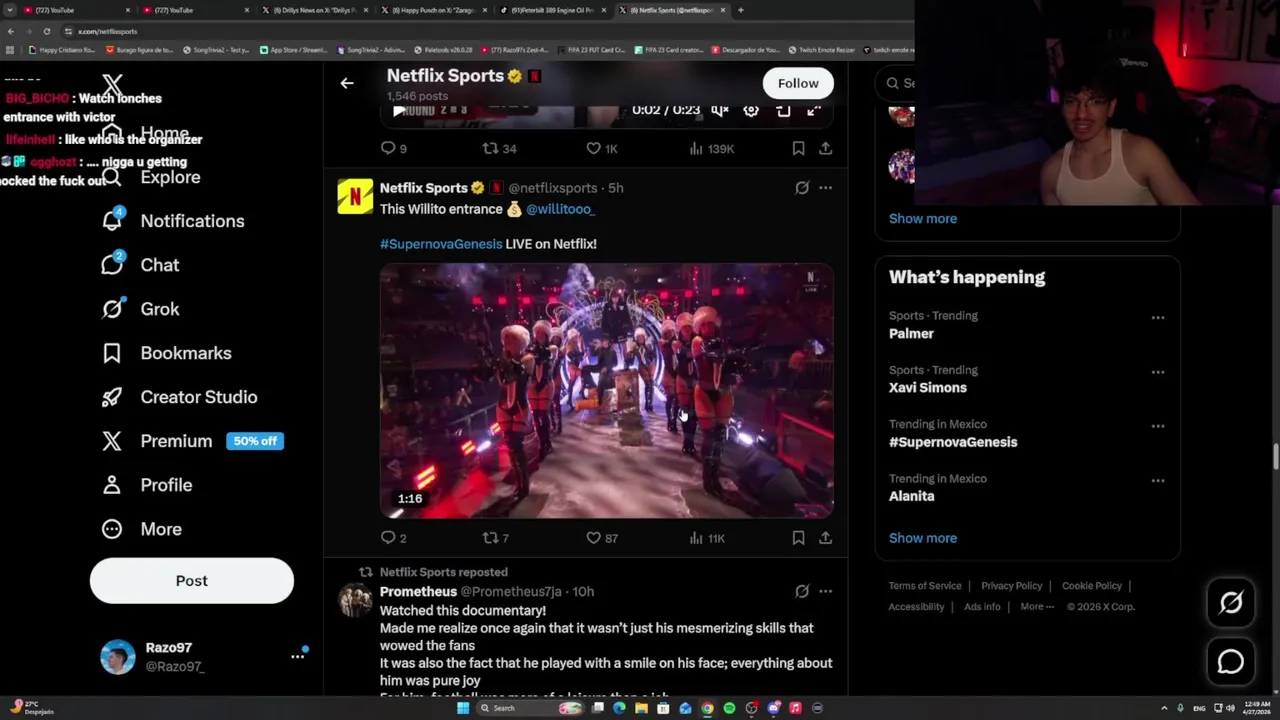Image resolution: width=1280 pixels, height=720 pixels.
Task: Open Creator Studio in the sidebar
Action: pos(179,397)
